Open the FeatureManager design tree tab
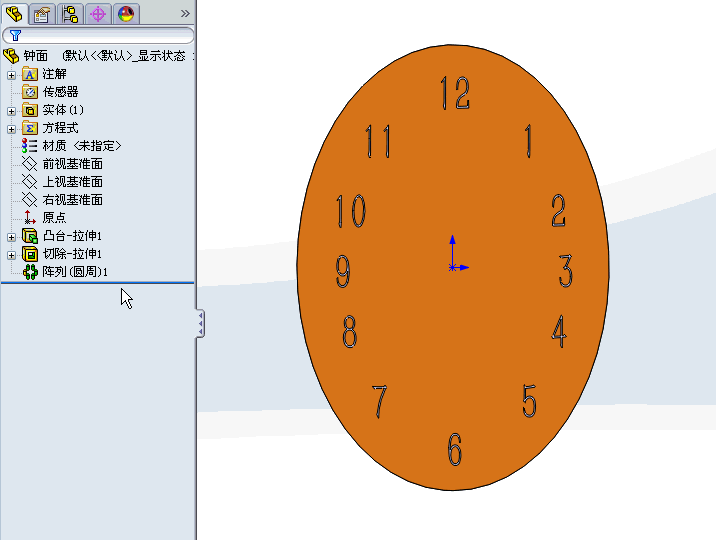Viewport: 716px width, 540px height. (x=14, y=13)
